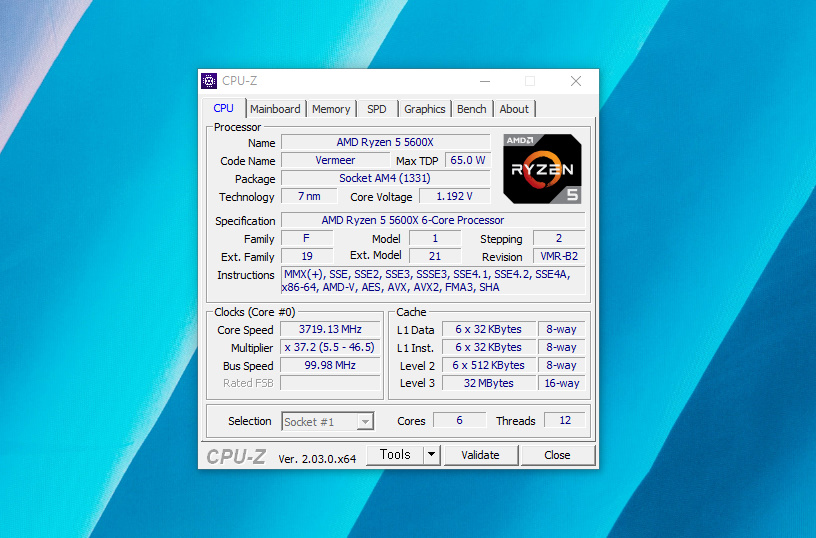Click the Level 3 size 32 MBytes

pos(489,383)
